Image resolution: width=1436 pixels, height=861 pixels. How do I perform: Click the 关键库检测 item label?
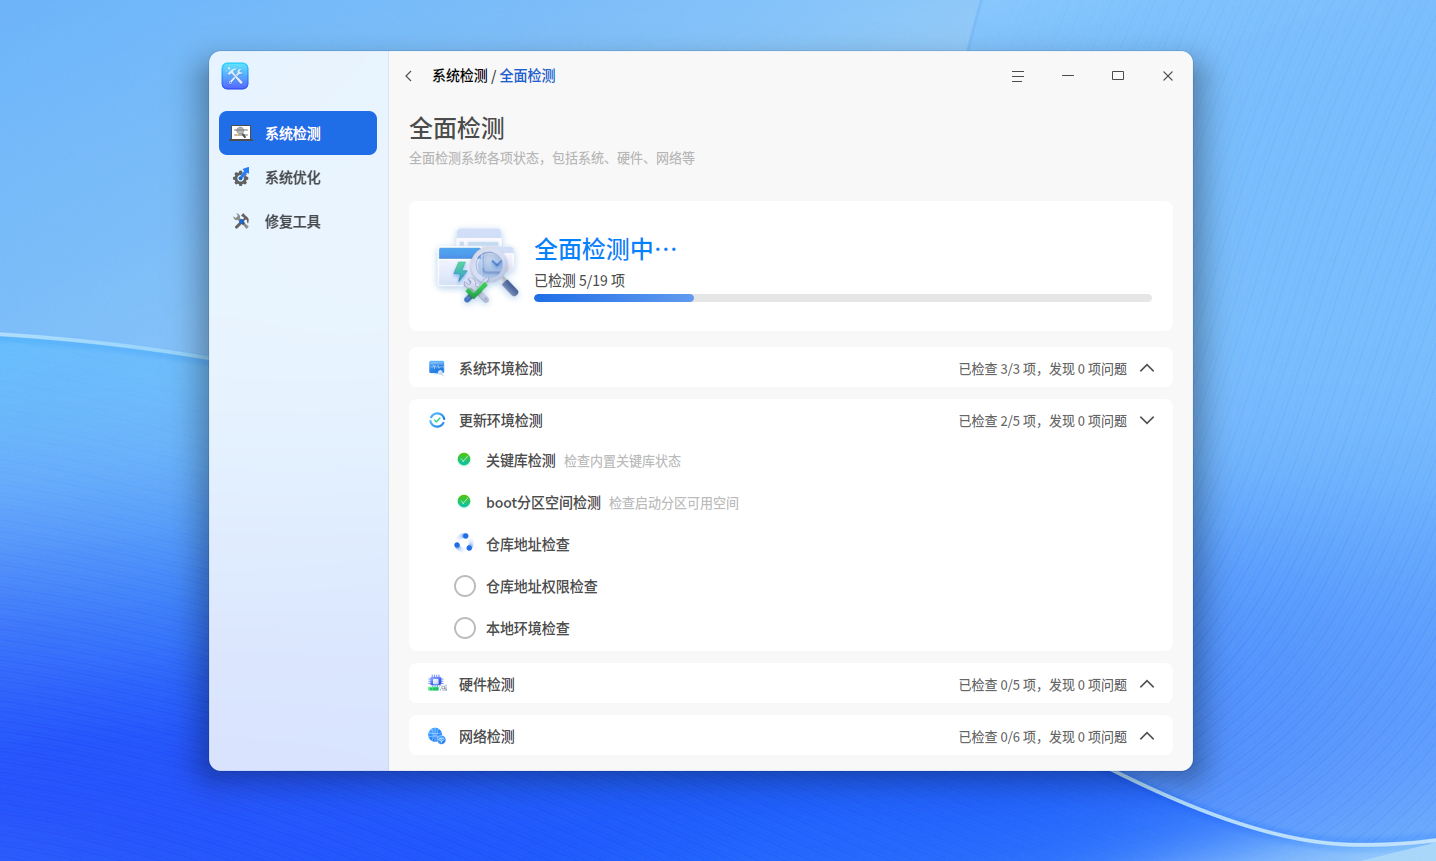click(x=521, y=461)
